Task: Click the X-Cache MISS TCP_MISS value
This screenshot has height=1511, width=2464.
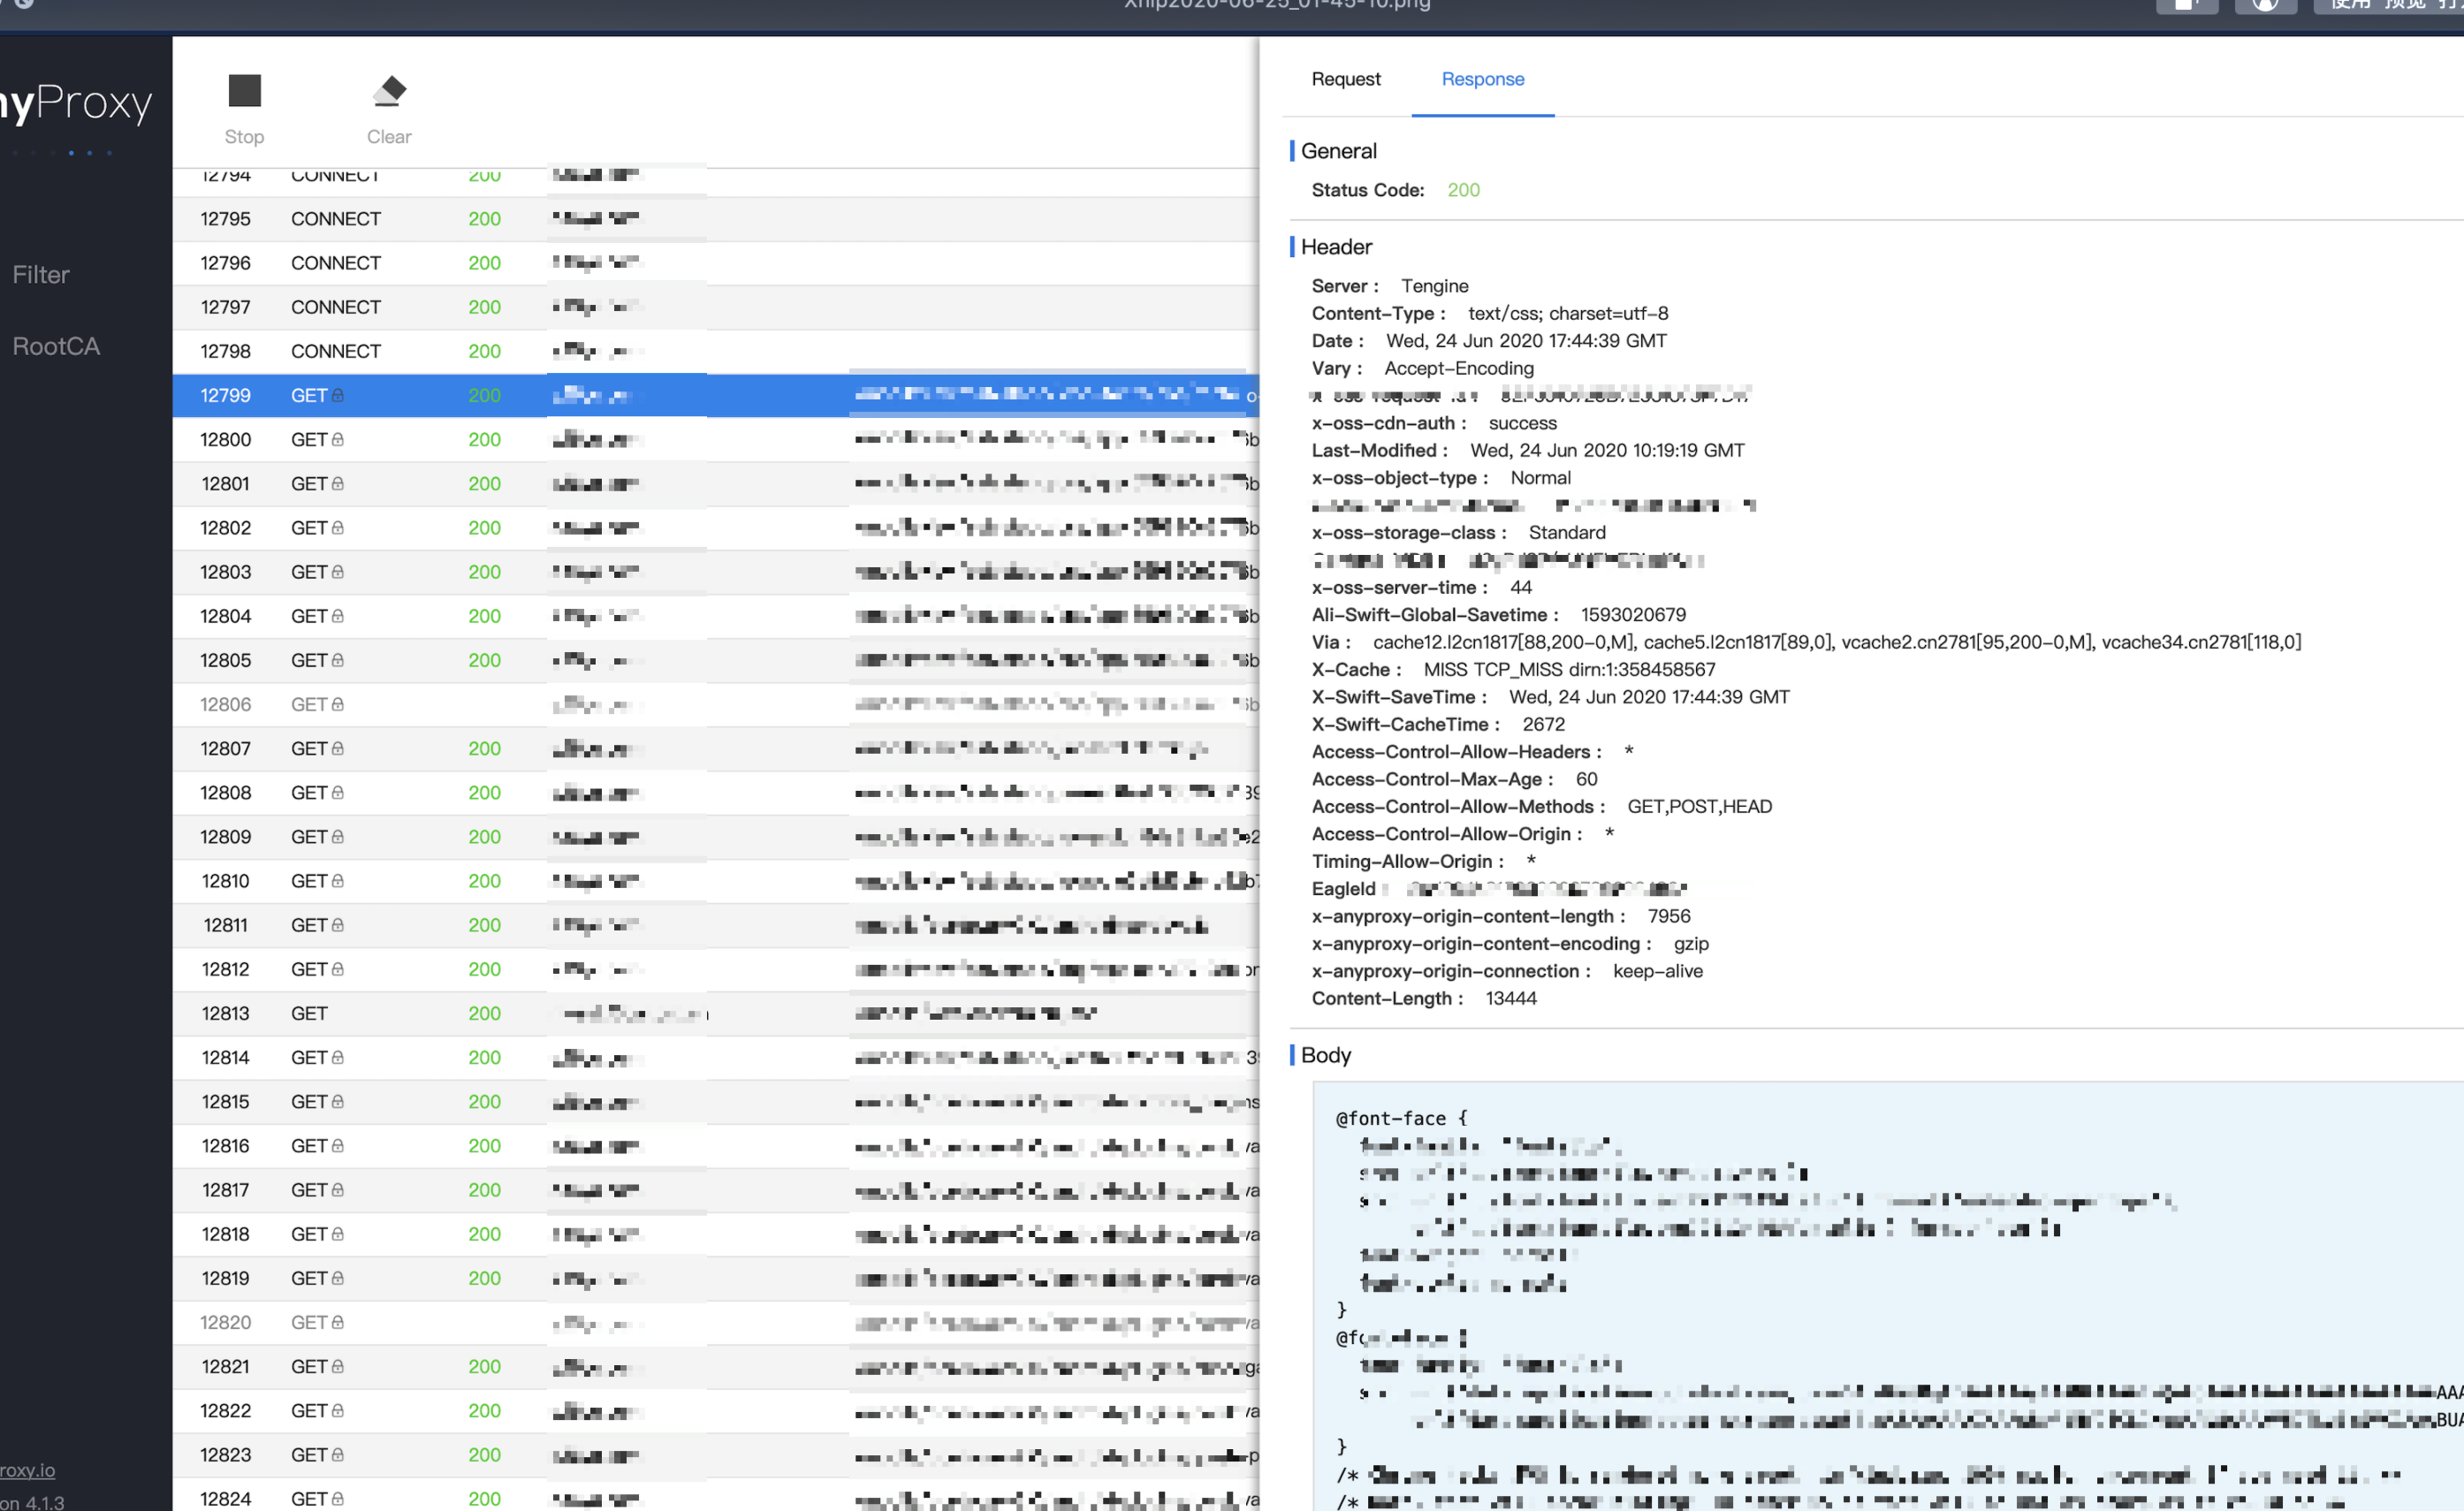Action: (1568, 669)
